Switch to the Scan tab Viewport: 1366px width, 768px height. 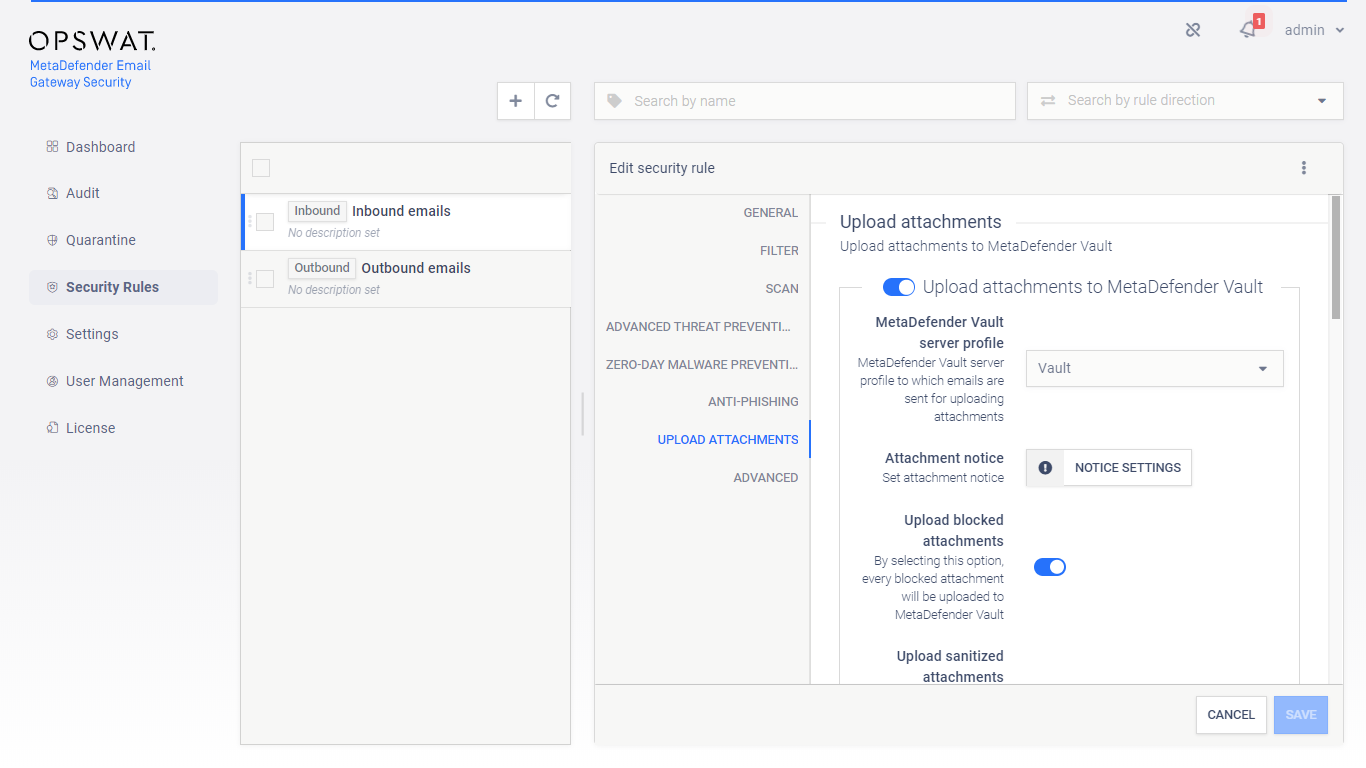pos(782,289)
